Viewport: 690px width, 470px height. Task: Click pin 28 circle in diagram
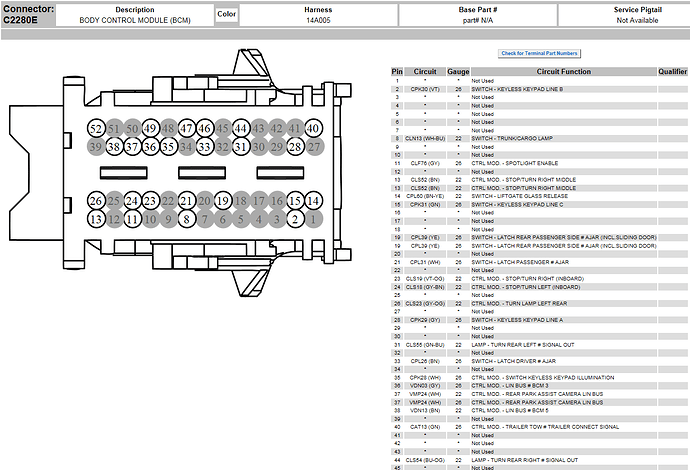click(295, 147)
